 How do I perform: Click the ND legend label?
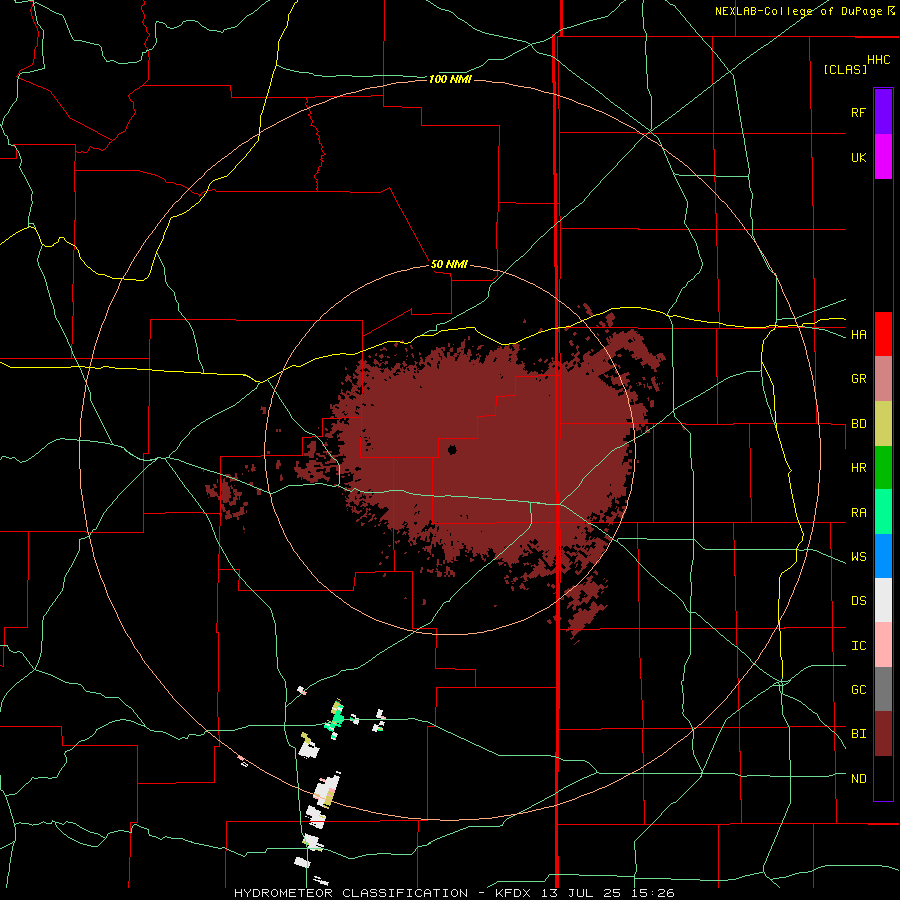858,779
